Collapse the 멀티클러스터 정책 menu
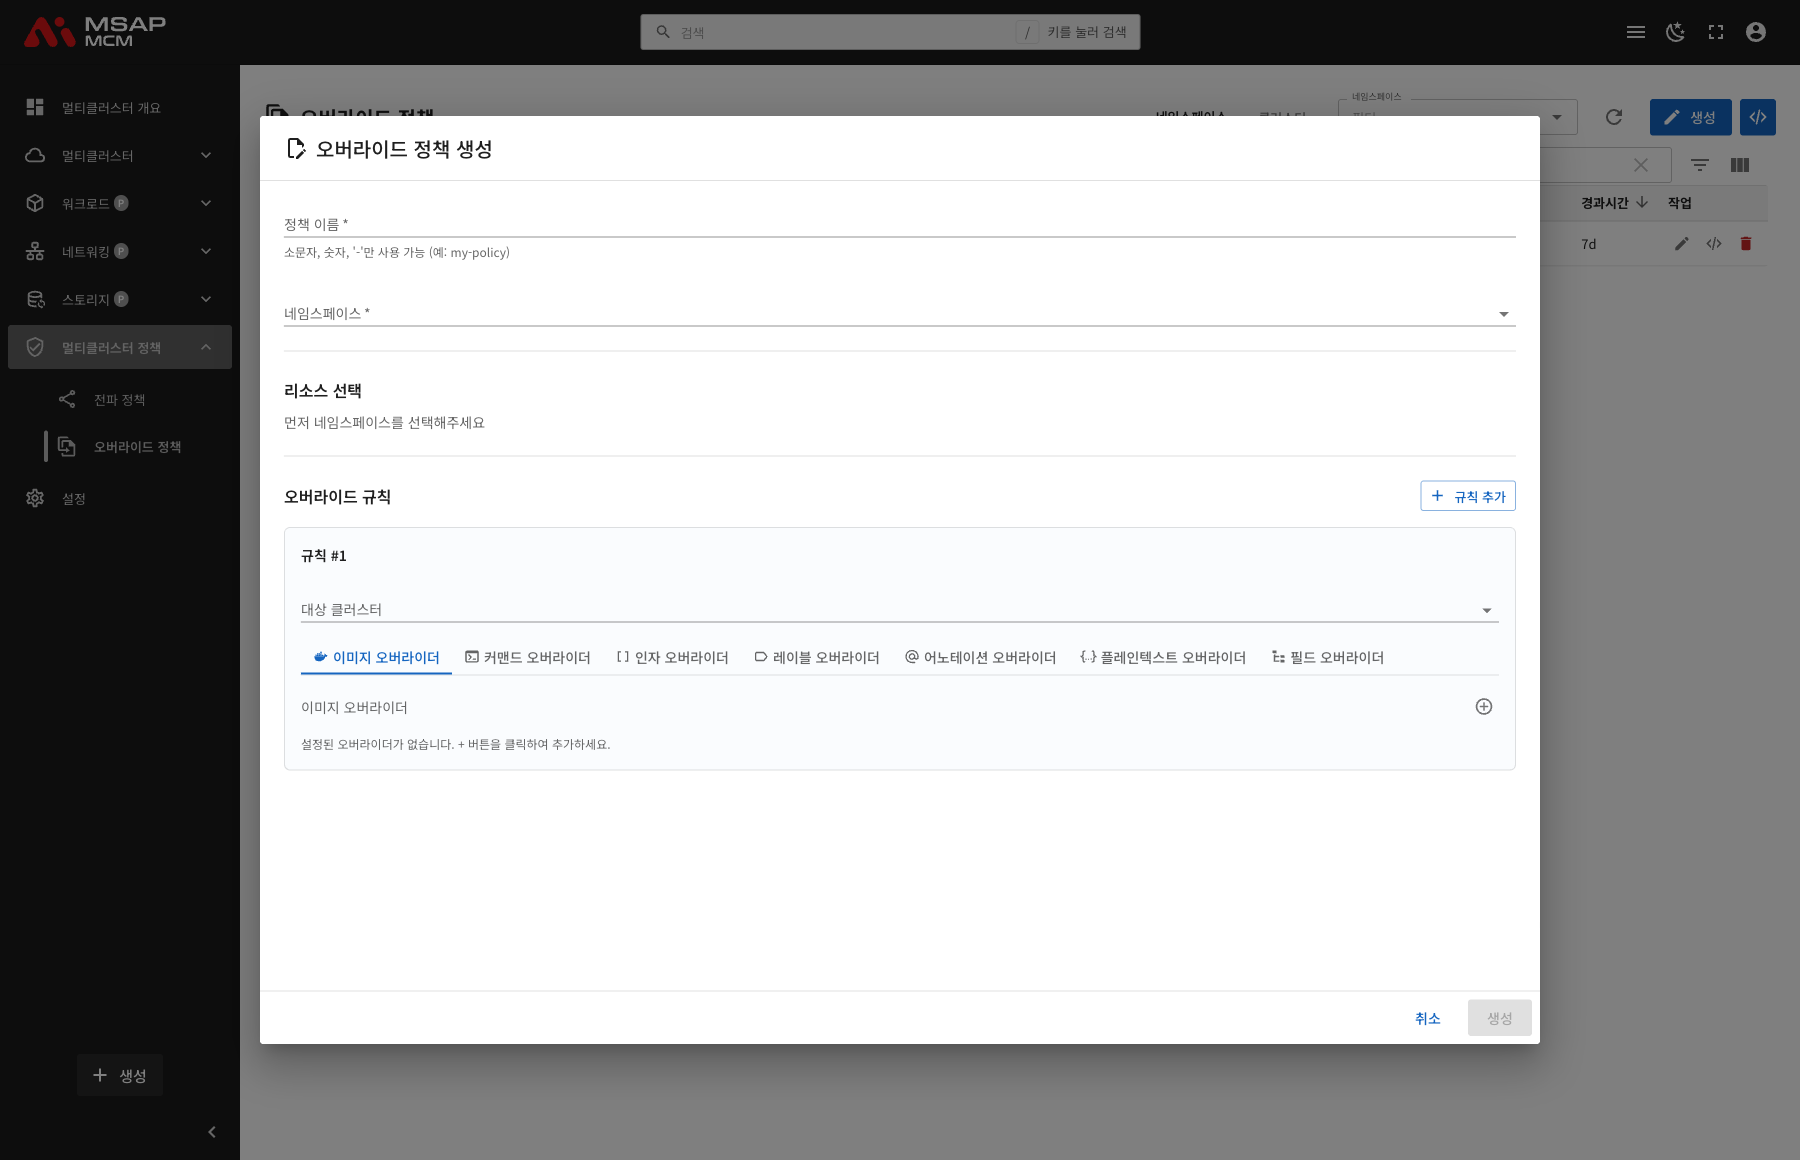Screen dimensions: 1800x1160 click(120, 347)
